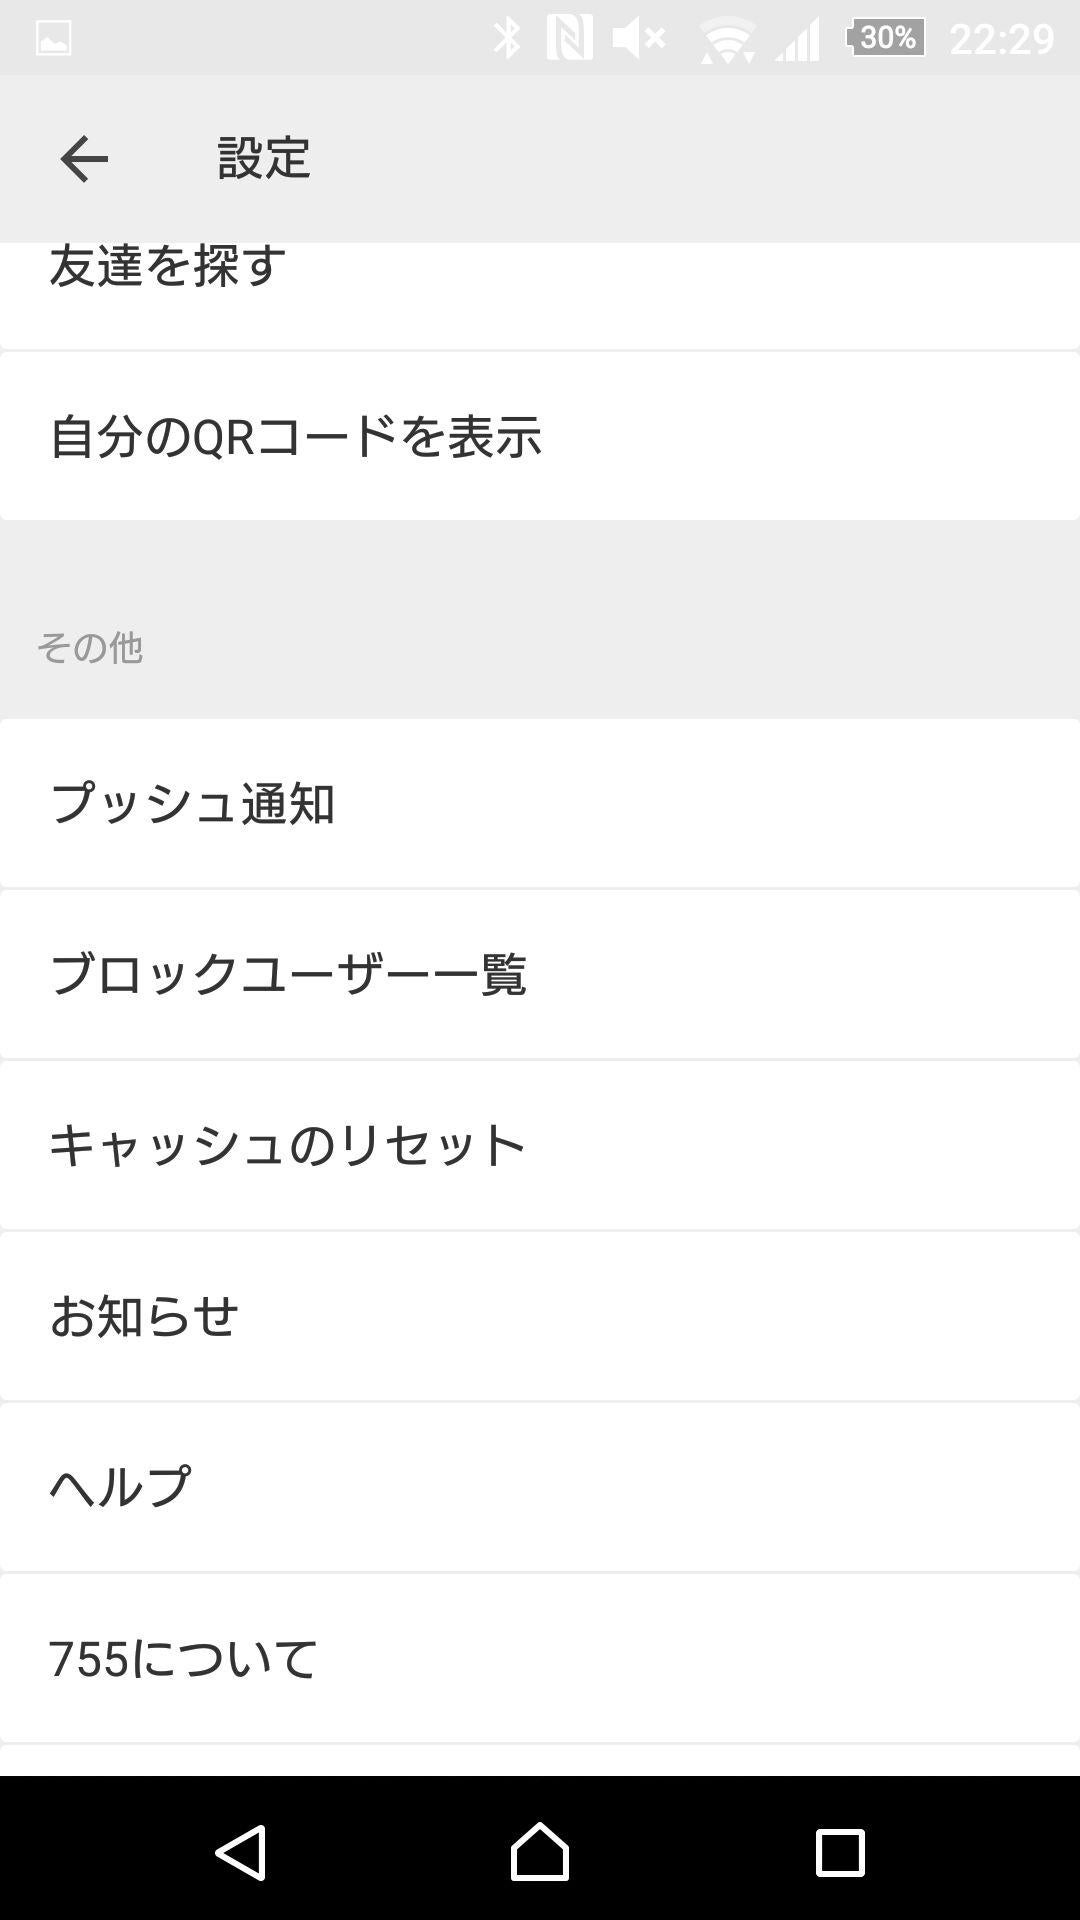Tap the Wi-Fi status icon
The width and height of the screenshot is (1080, 1920).
pyautogui.click(x=727, y=40)
